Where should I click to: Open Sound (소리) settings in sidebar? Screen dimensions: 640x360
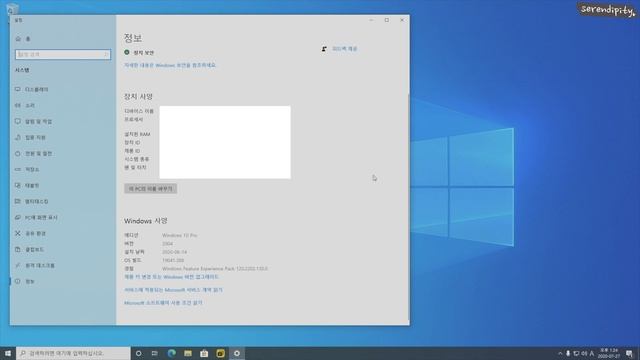pos(25,105)
